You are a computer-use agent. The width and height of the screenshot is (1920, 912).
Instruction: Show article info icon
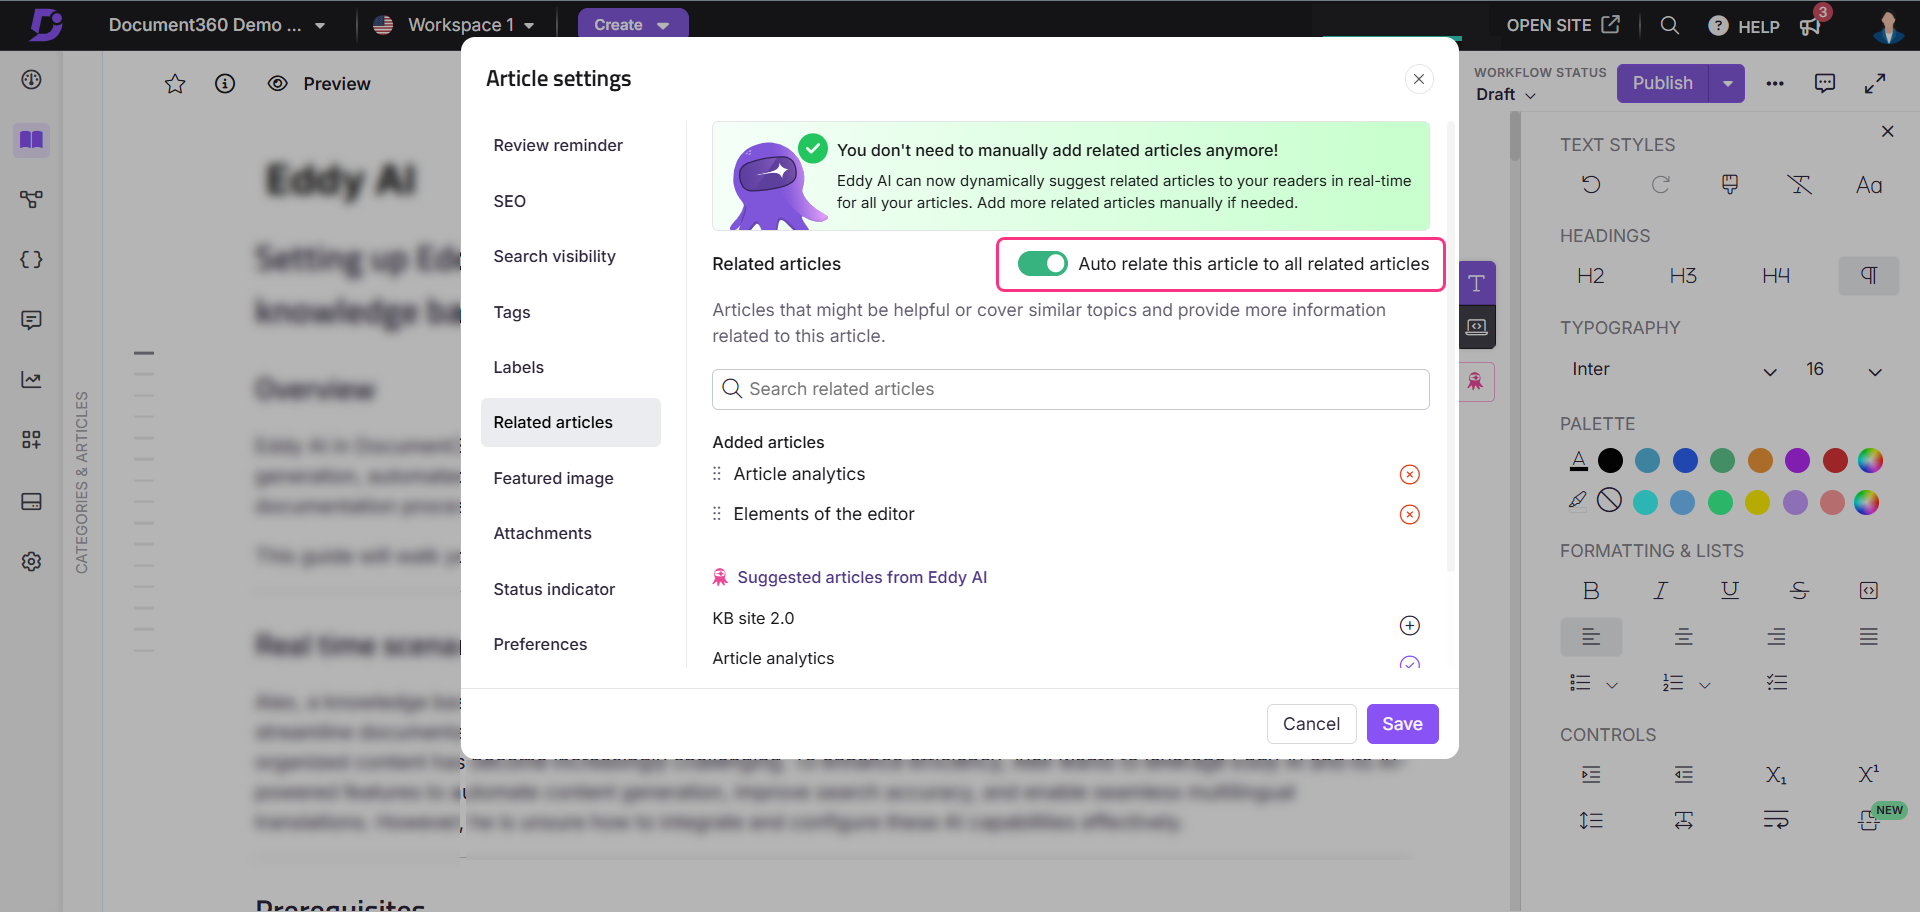[x=225, y=84]
